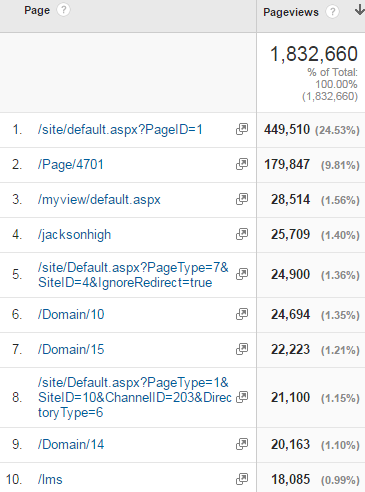The width and height of the screenshot is (365, 492).
Task: Open /myview/default.aspx external link icon
Action: click(x=242, y=199)
